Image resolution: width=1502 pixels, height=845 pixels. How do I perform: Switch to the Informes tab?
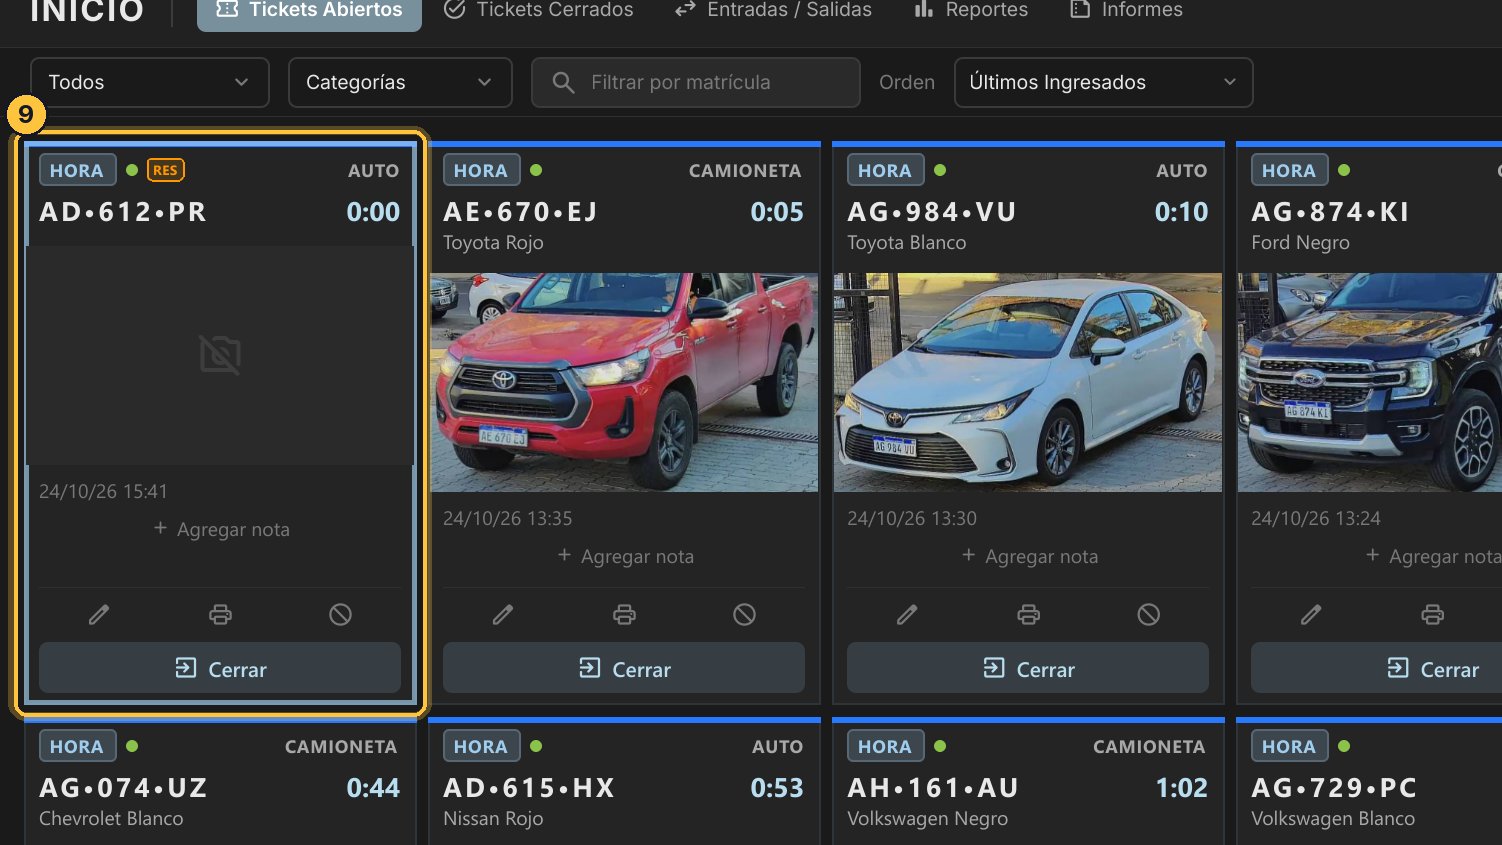(1125, 10)
